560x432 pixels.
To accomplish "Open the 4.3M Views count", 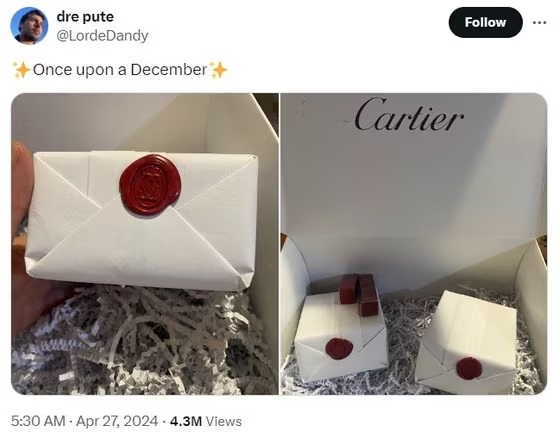I will [x=206, y=421].
